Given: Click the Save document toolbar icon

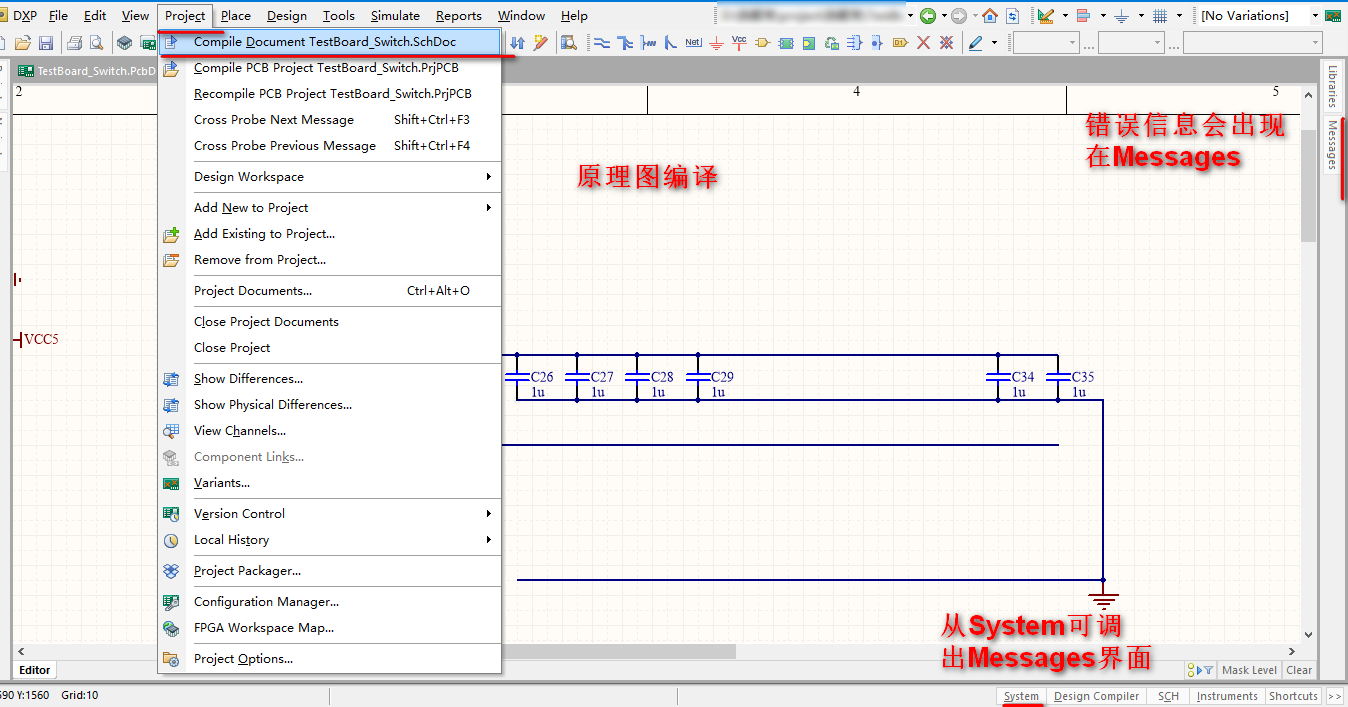Looking at the screenshot, I should click(46, 43).
